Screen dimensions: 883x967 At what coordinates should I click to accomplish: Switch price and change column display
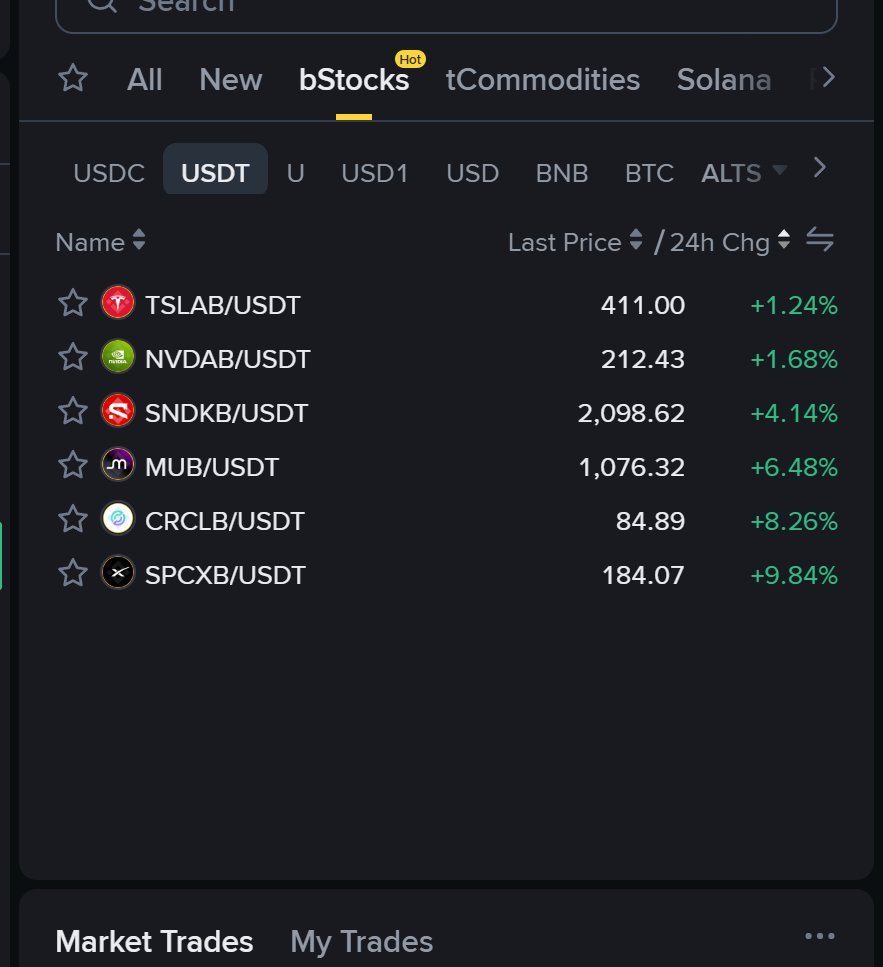point(819,240)
